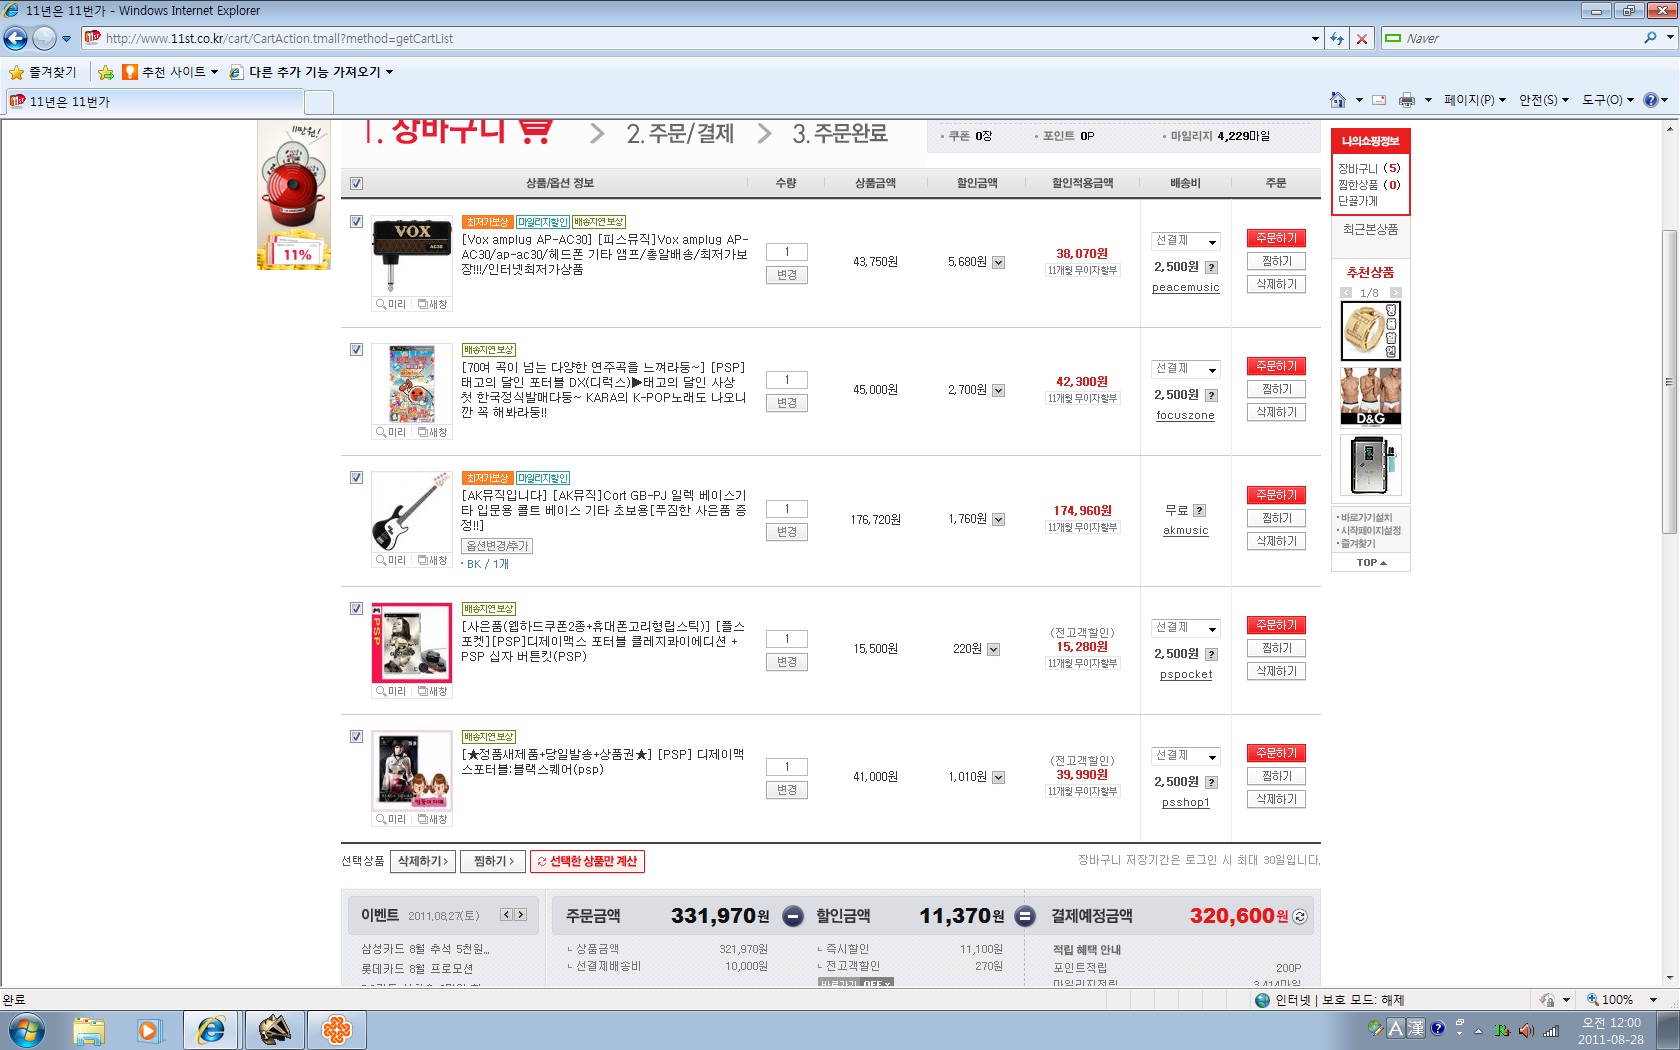Screen dimensions: 1680x1050
Task: Click the browser Back arrow button
Action: [x=15, y=38]
